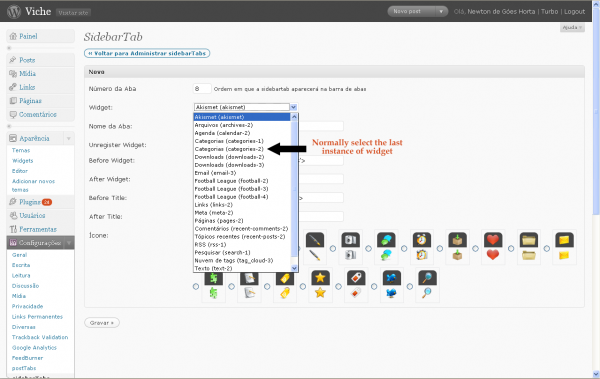The height and width of the screenshot is (379, 600).
Task: Click the WordPress logo icon
Action: (14, 11)
